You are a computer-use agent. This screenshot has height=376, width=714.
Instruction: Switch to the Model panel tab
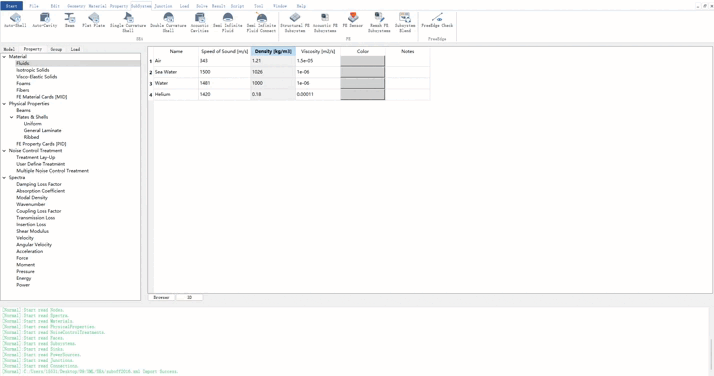click(9, 49)
